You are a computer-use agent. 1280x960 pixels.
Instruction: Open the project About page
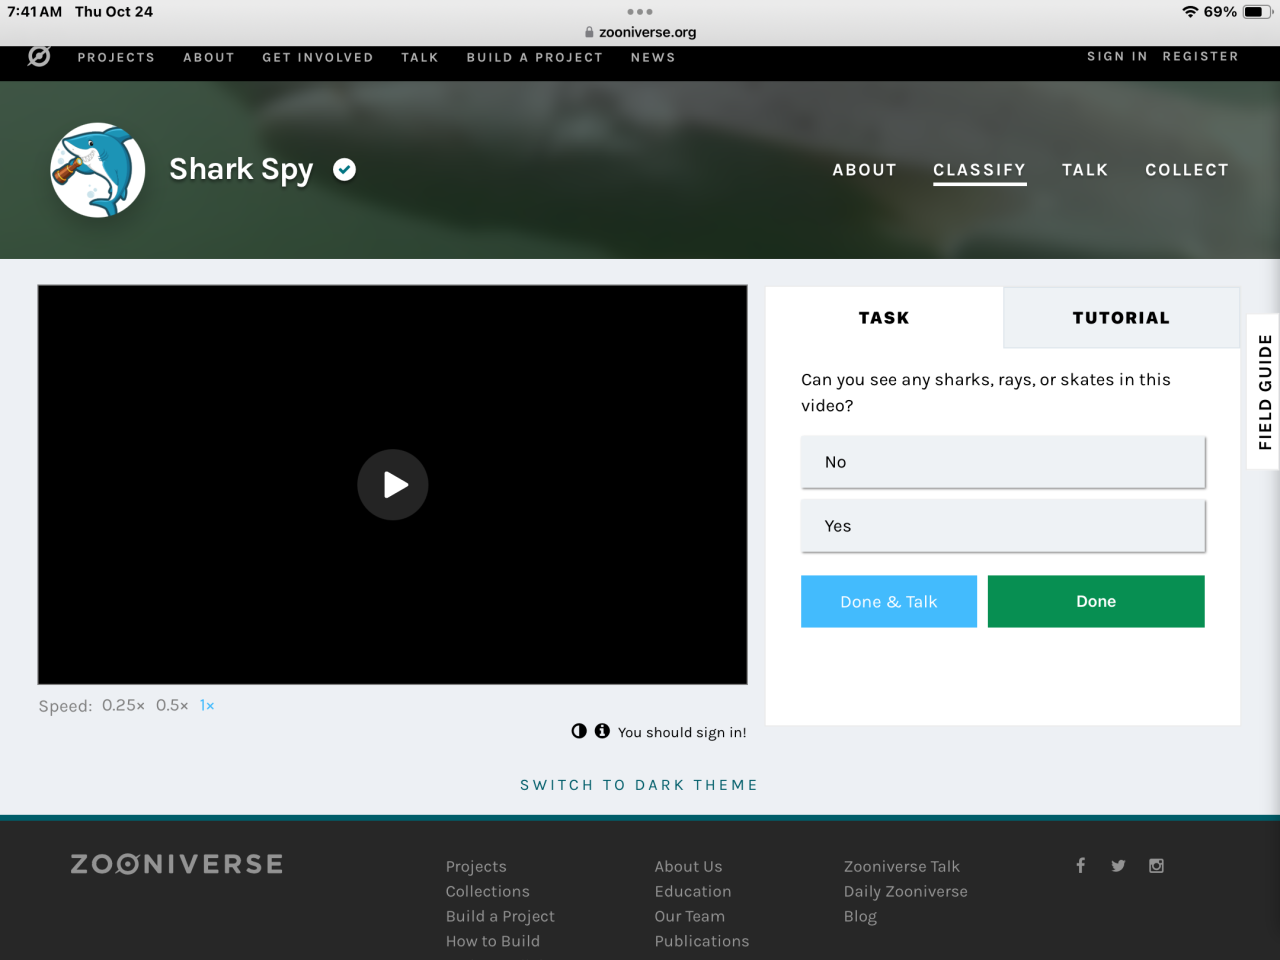click(x=865, y=170)
